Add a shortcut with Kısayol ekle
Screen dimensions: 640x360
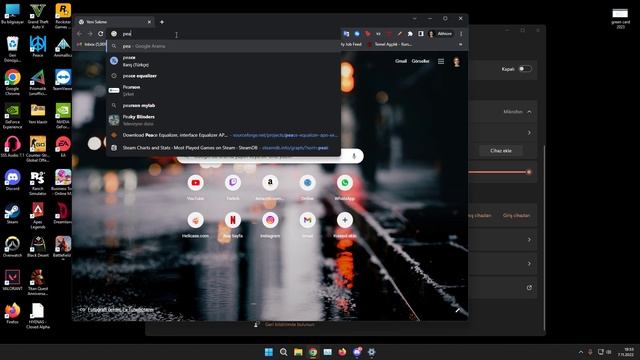click(x=345, y=224)
